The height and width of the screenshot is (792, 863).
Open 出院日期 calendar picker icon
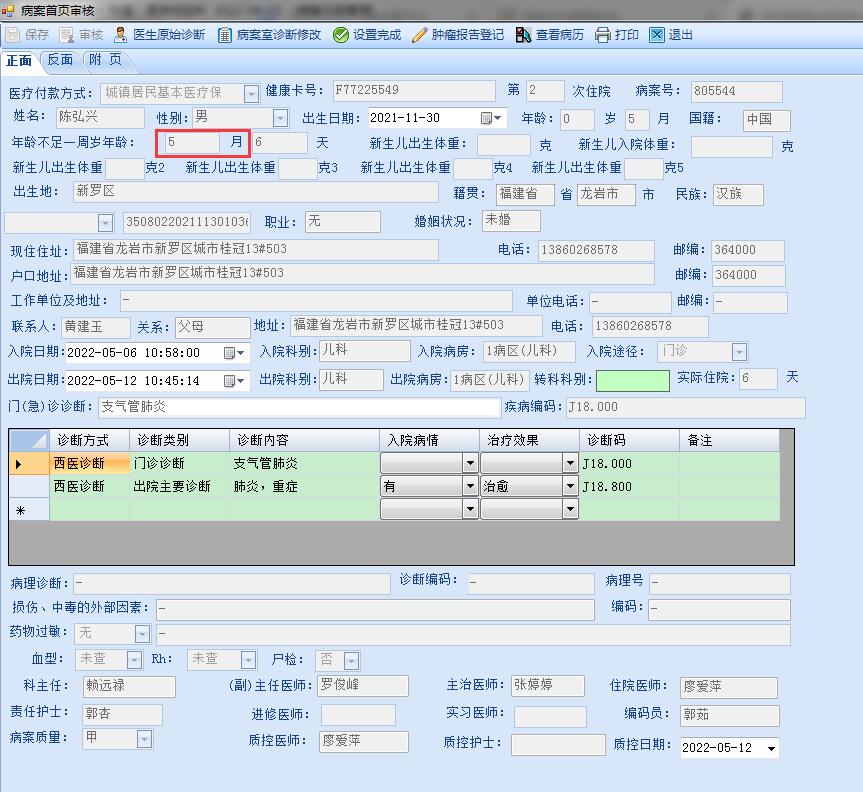(234, 381)
